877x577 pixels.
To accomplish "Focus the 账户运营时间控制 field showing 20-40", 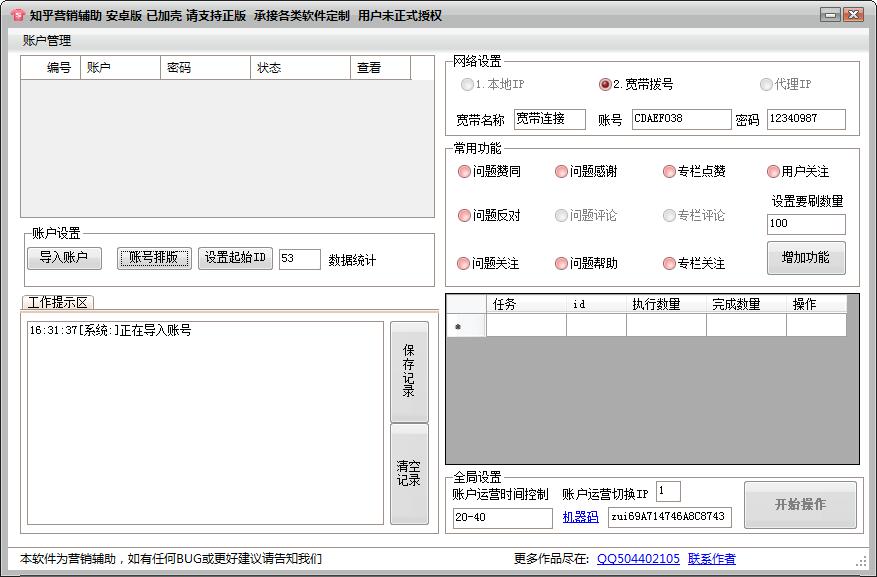I will click(x=502, y=518).
